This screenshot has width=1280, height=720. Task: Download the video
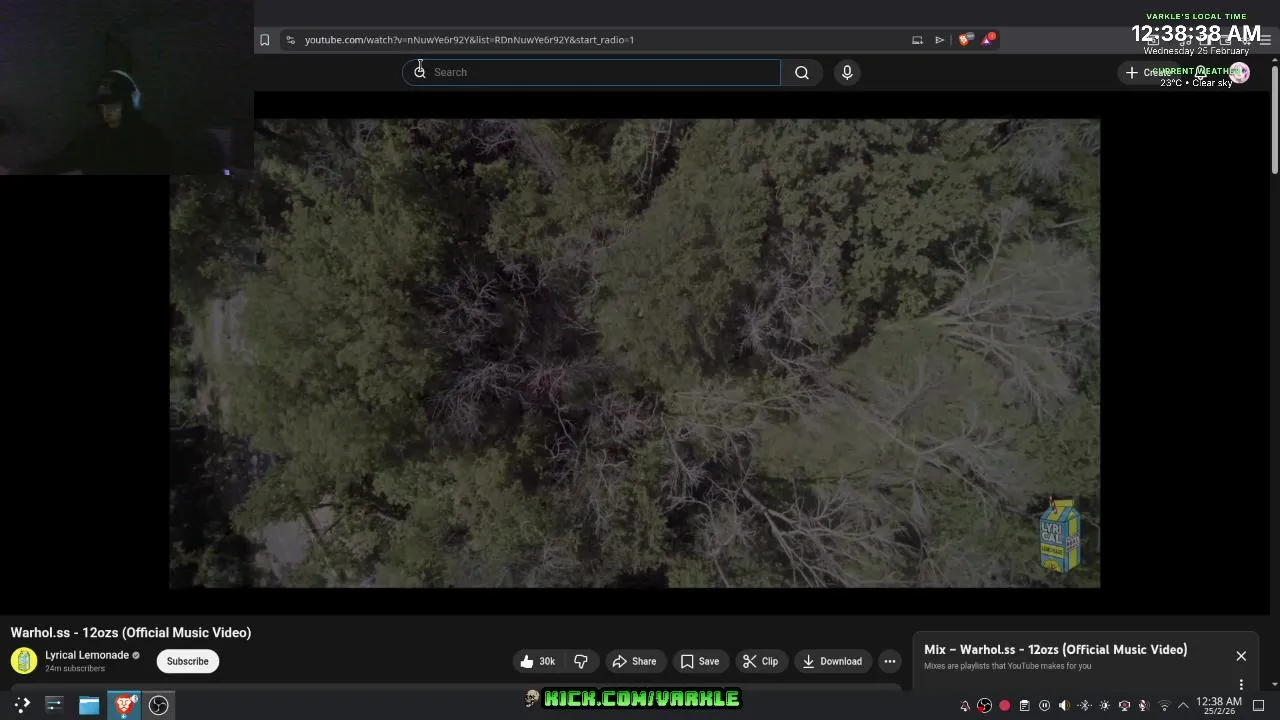[832, 661]
